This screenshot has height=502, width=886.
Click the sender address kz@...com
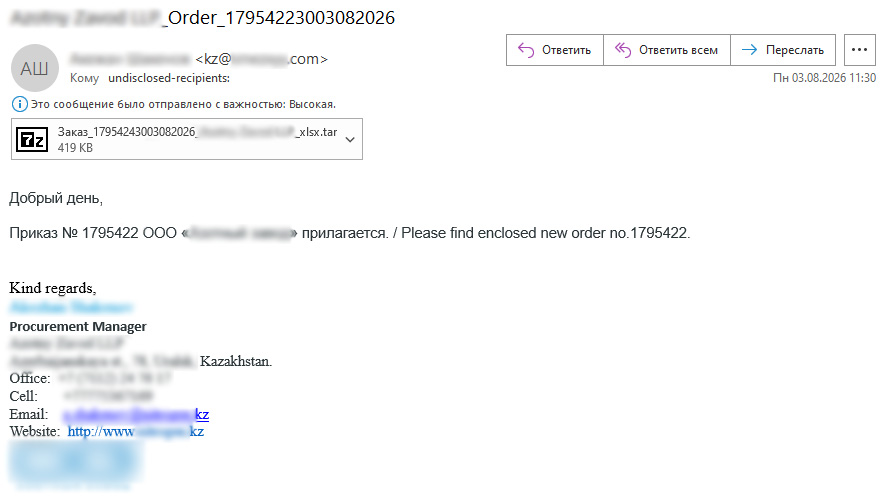[x=261, y=59]
